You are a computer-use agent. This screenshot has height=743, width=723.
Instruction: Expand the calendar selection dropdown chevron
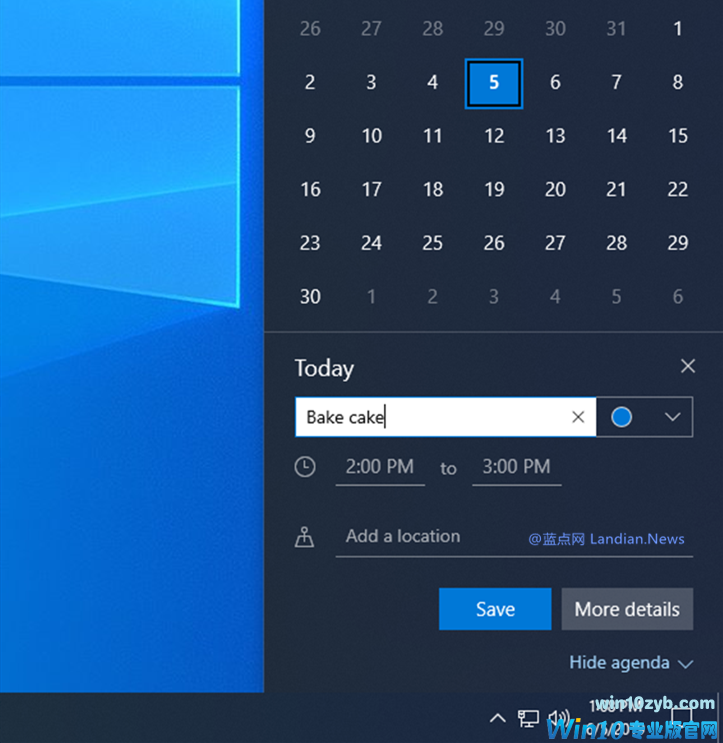[672, 417]
